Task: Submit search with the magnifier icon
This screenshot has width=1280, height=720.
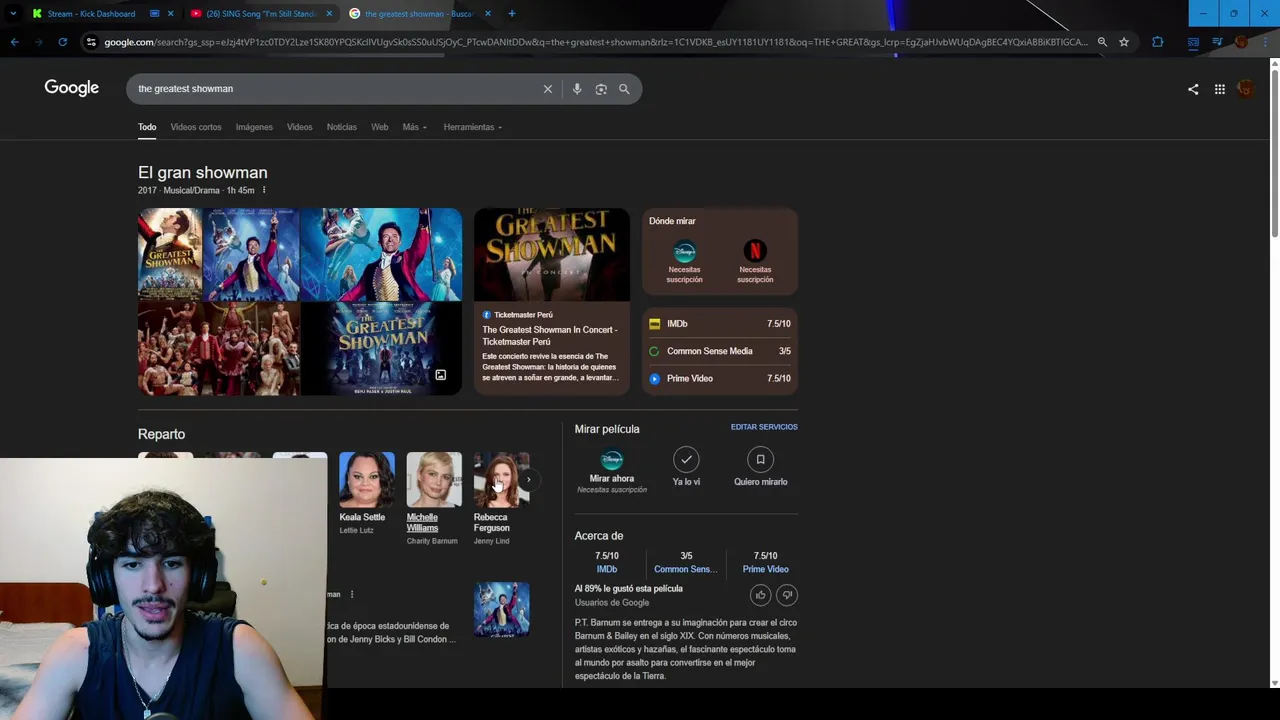Action: (x=624, y=89)
